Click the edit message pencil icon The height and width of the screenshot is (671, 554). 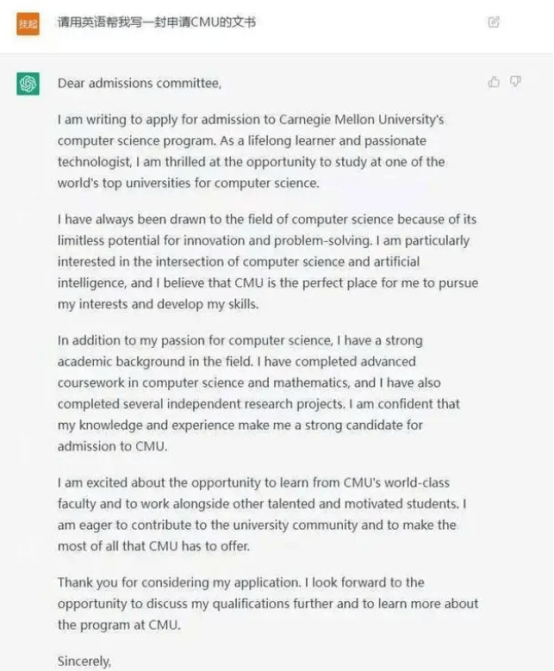pos(493,22)
